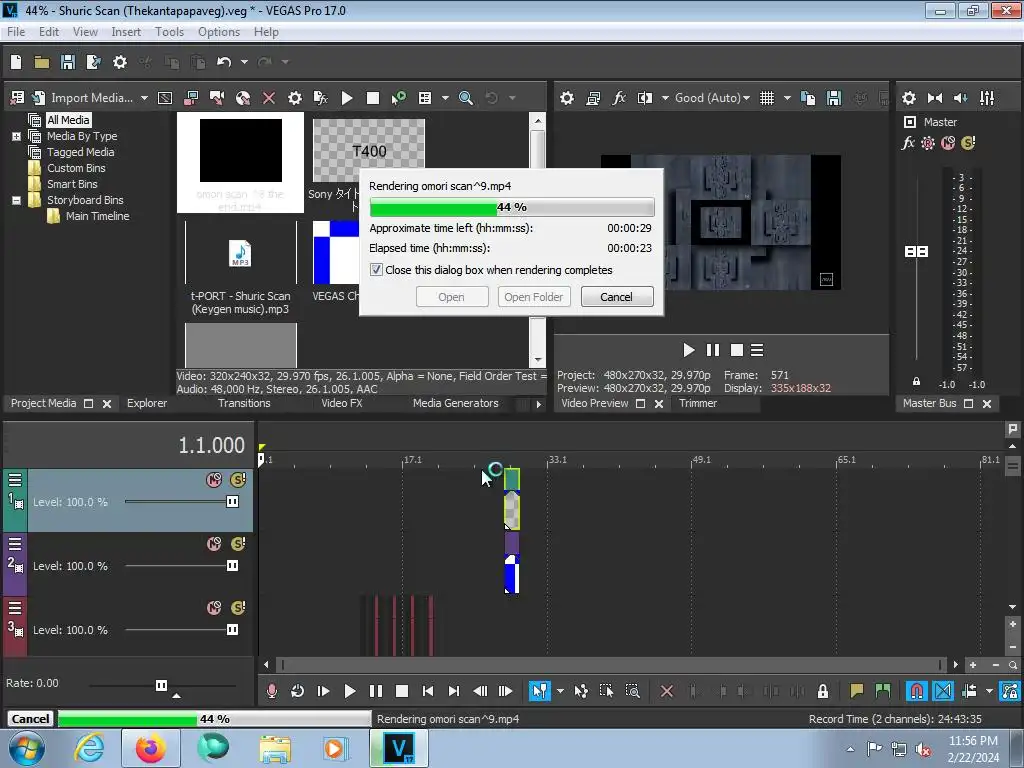Stop media preview in Project Media toolbar
This screenshot has height=768, width=1024.
click(373, 98)
